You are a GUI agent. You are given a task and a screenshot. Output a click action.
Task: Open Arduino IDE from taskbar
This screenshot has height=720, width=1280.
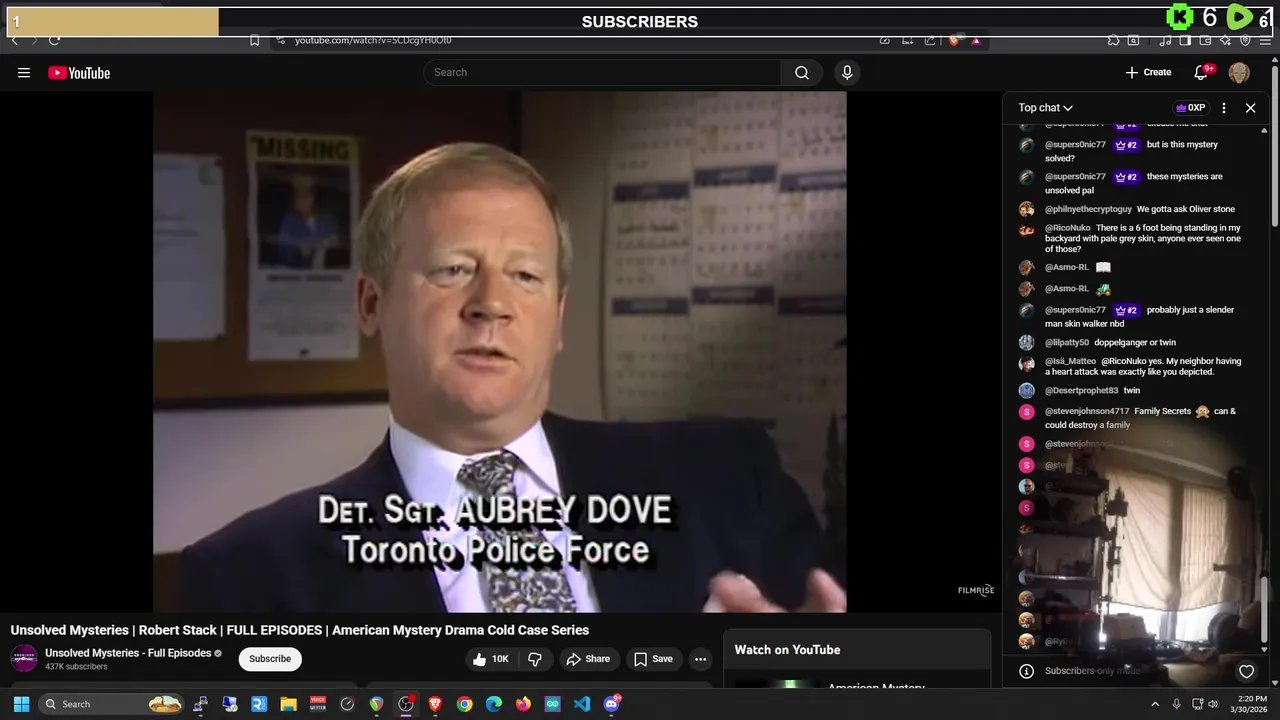point(552,704)
